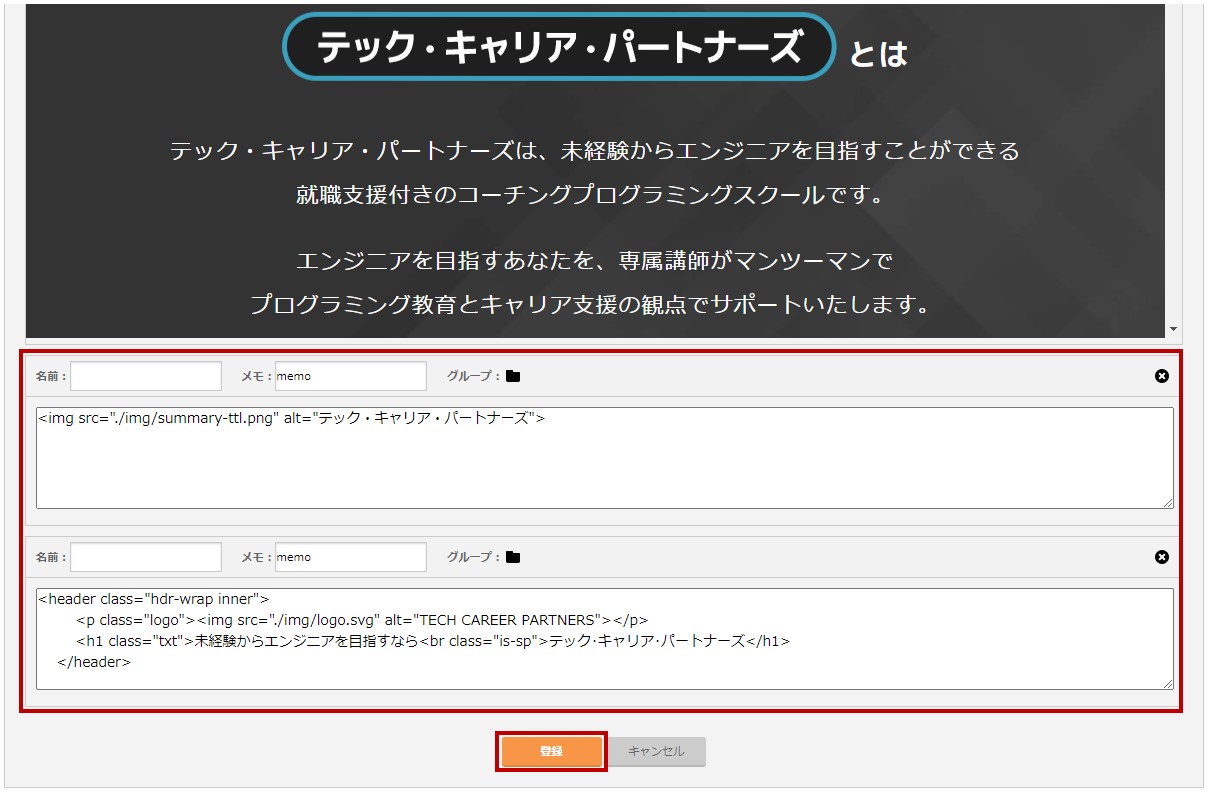Screen dimensions: 1209x792
Task: Remove the header hdr-wrap snippet using its X icon
Action: point(1161,557)
